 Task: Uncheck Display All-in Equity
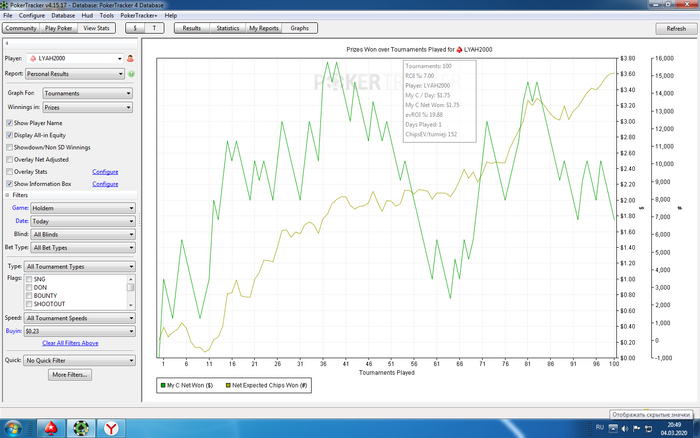9,135
